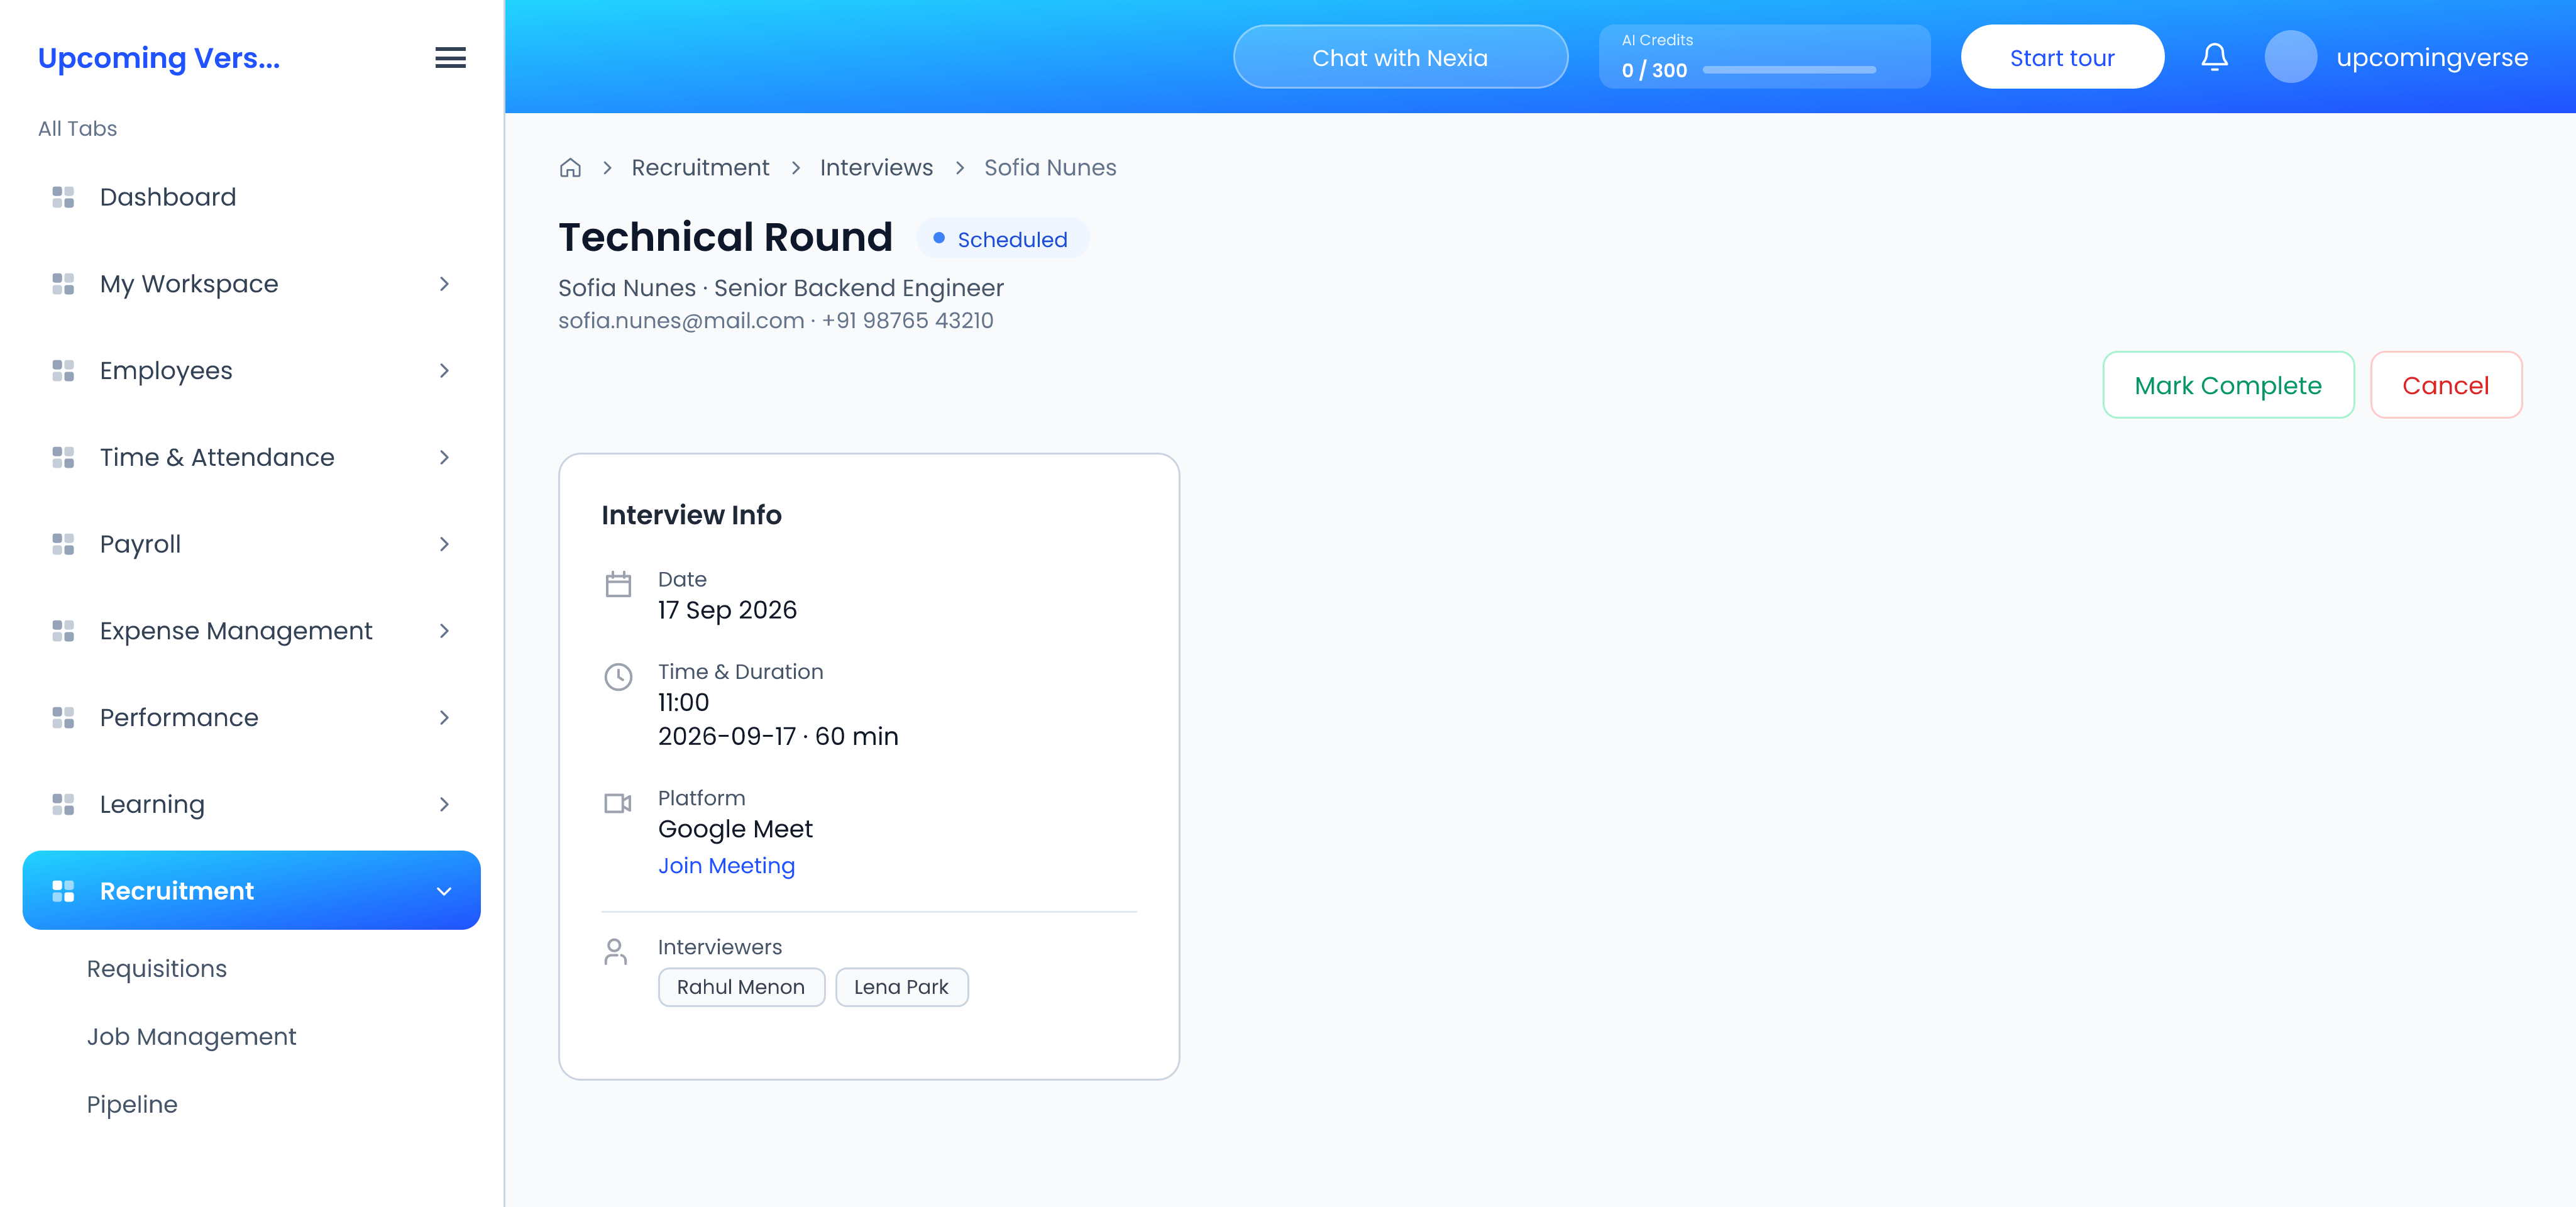Select Payroll label in sidebar
Image resolution: width=2576 pixels, height=1207 pixels.
point(140,544)
